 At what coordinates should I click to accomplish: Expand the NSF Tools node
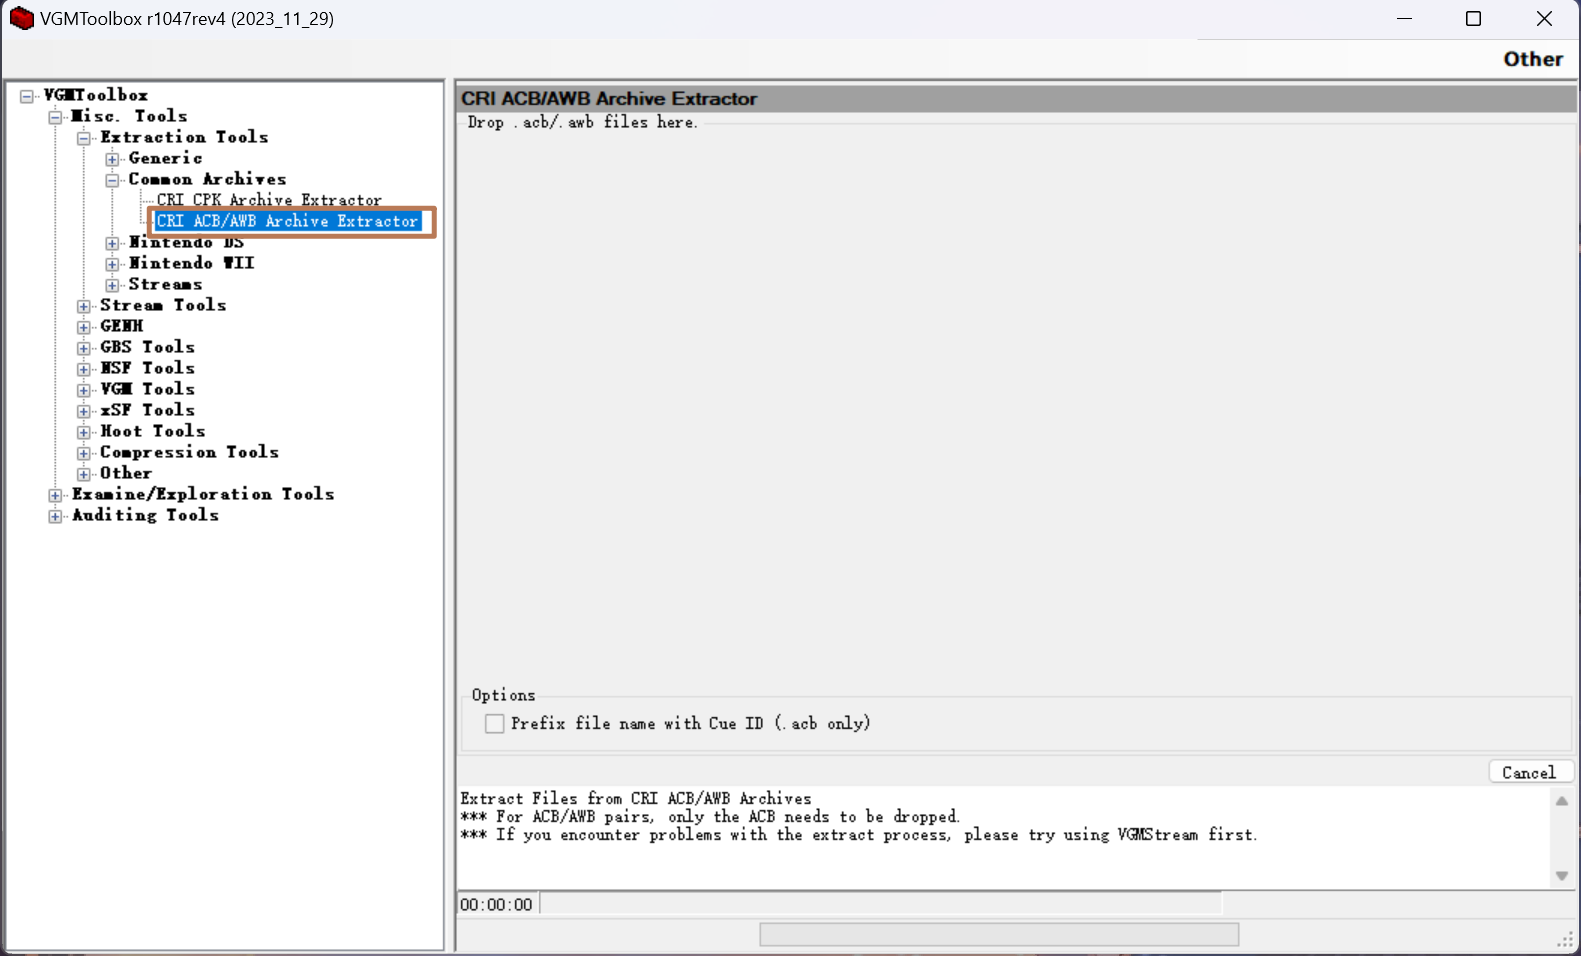coord(84,369)
